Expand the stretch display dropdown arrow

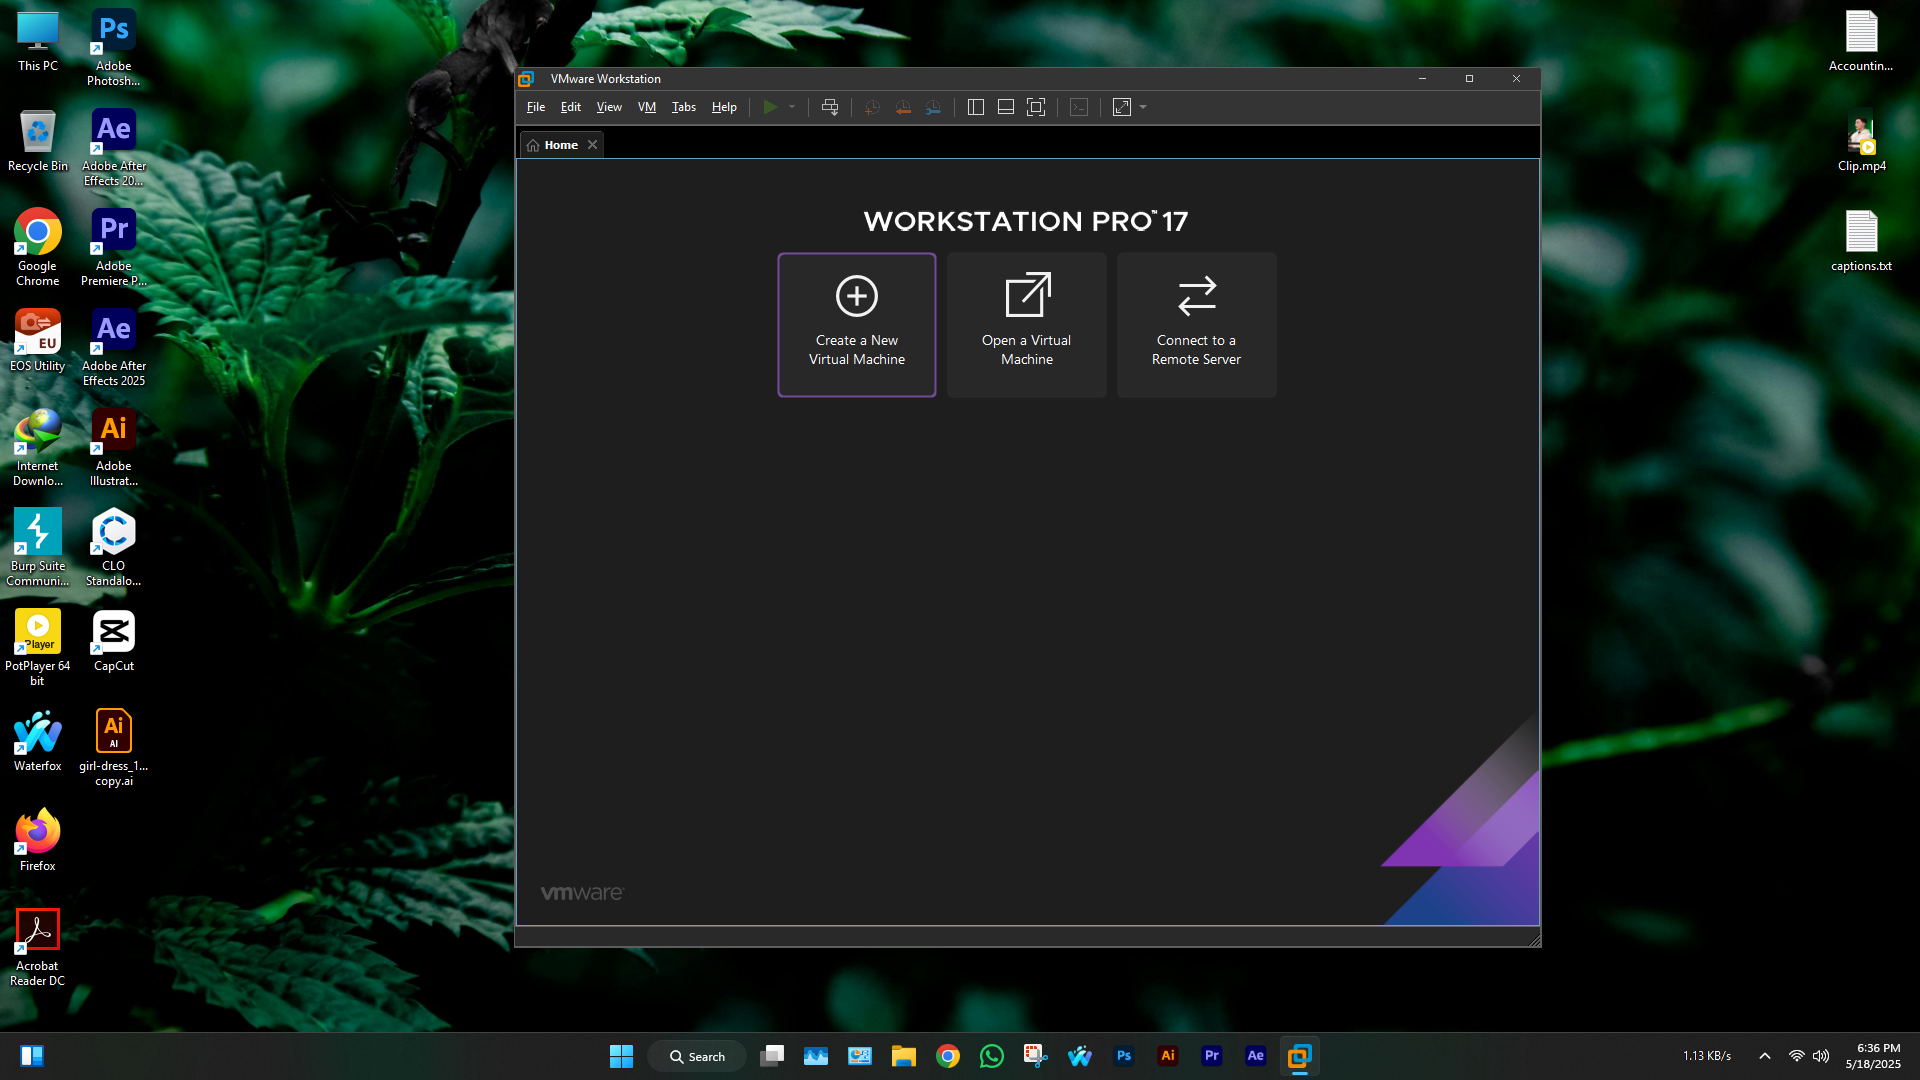pyautogui.click(x=1143, y=107)
